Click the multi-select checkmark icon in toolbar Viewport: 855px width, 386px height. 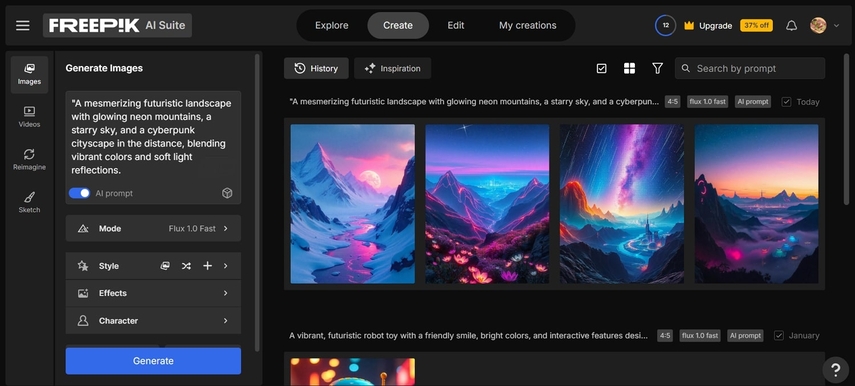(x=601, y=68)
